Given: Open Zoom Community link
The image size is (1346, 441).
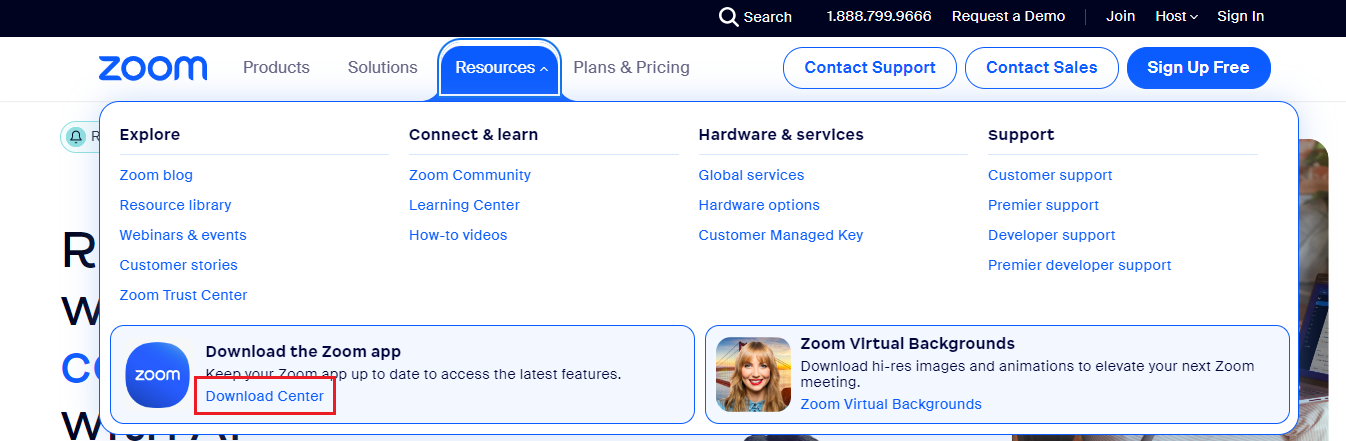Looking at the screenshot, I should click(470, 175).
